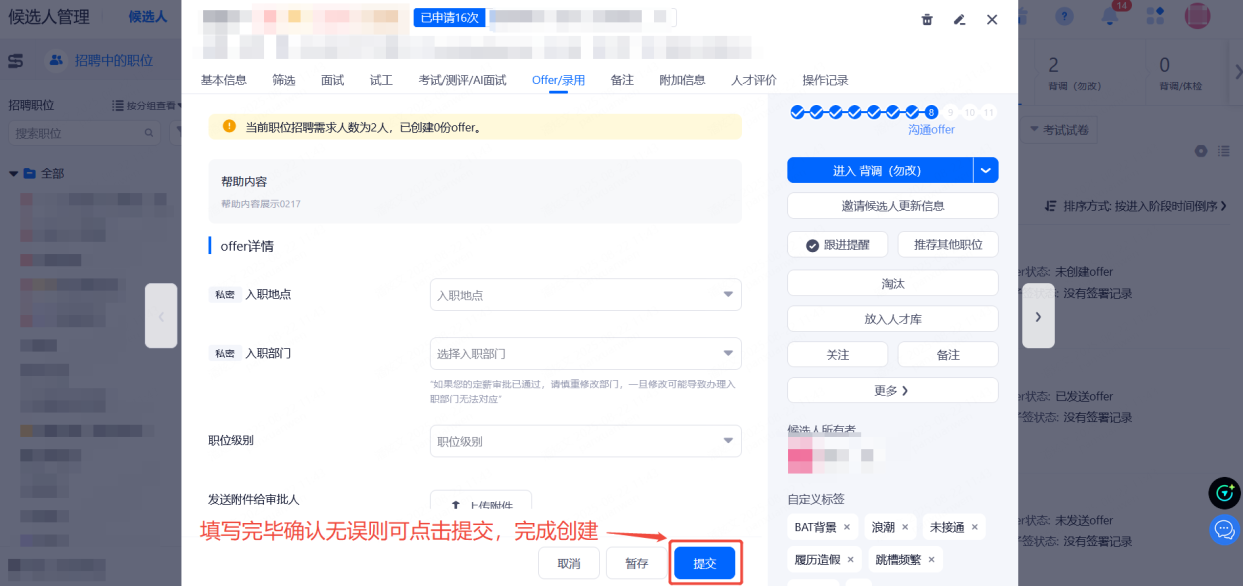
Task: Open the AI assistant floating icon
Action: [1224, 493]
